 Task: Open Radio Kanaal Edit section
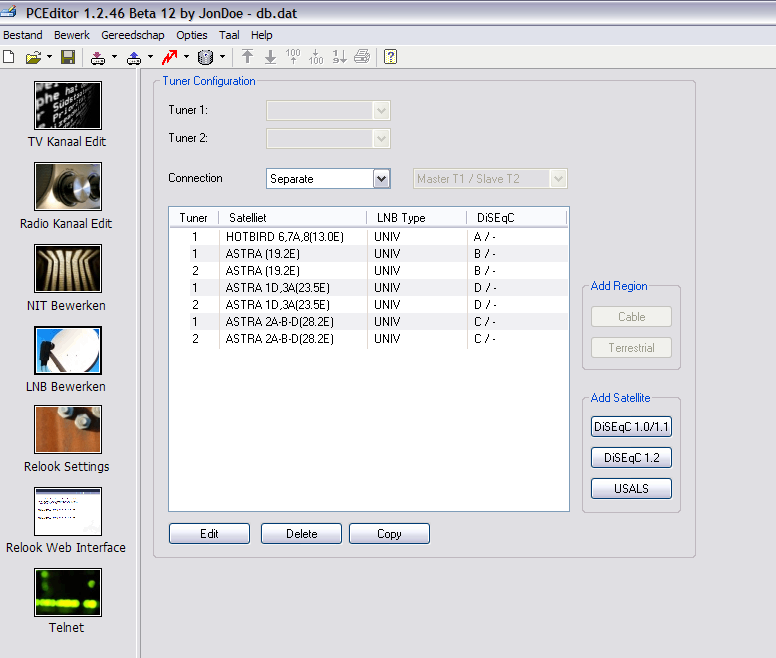tap(67, 196)
